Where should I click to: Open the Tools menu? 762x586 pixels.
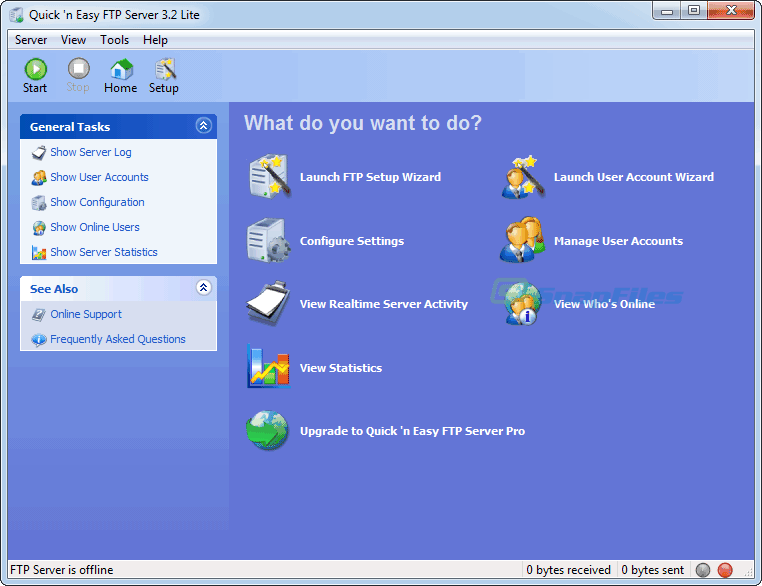point(115,40)
